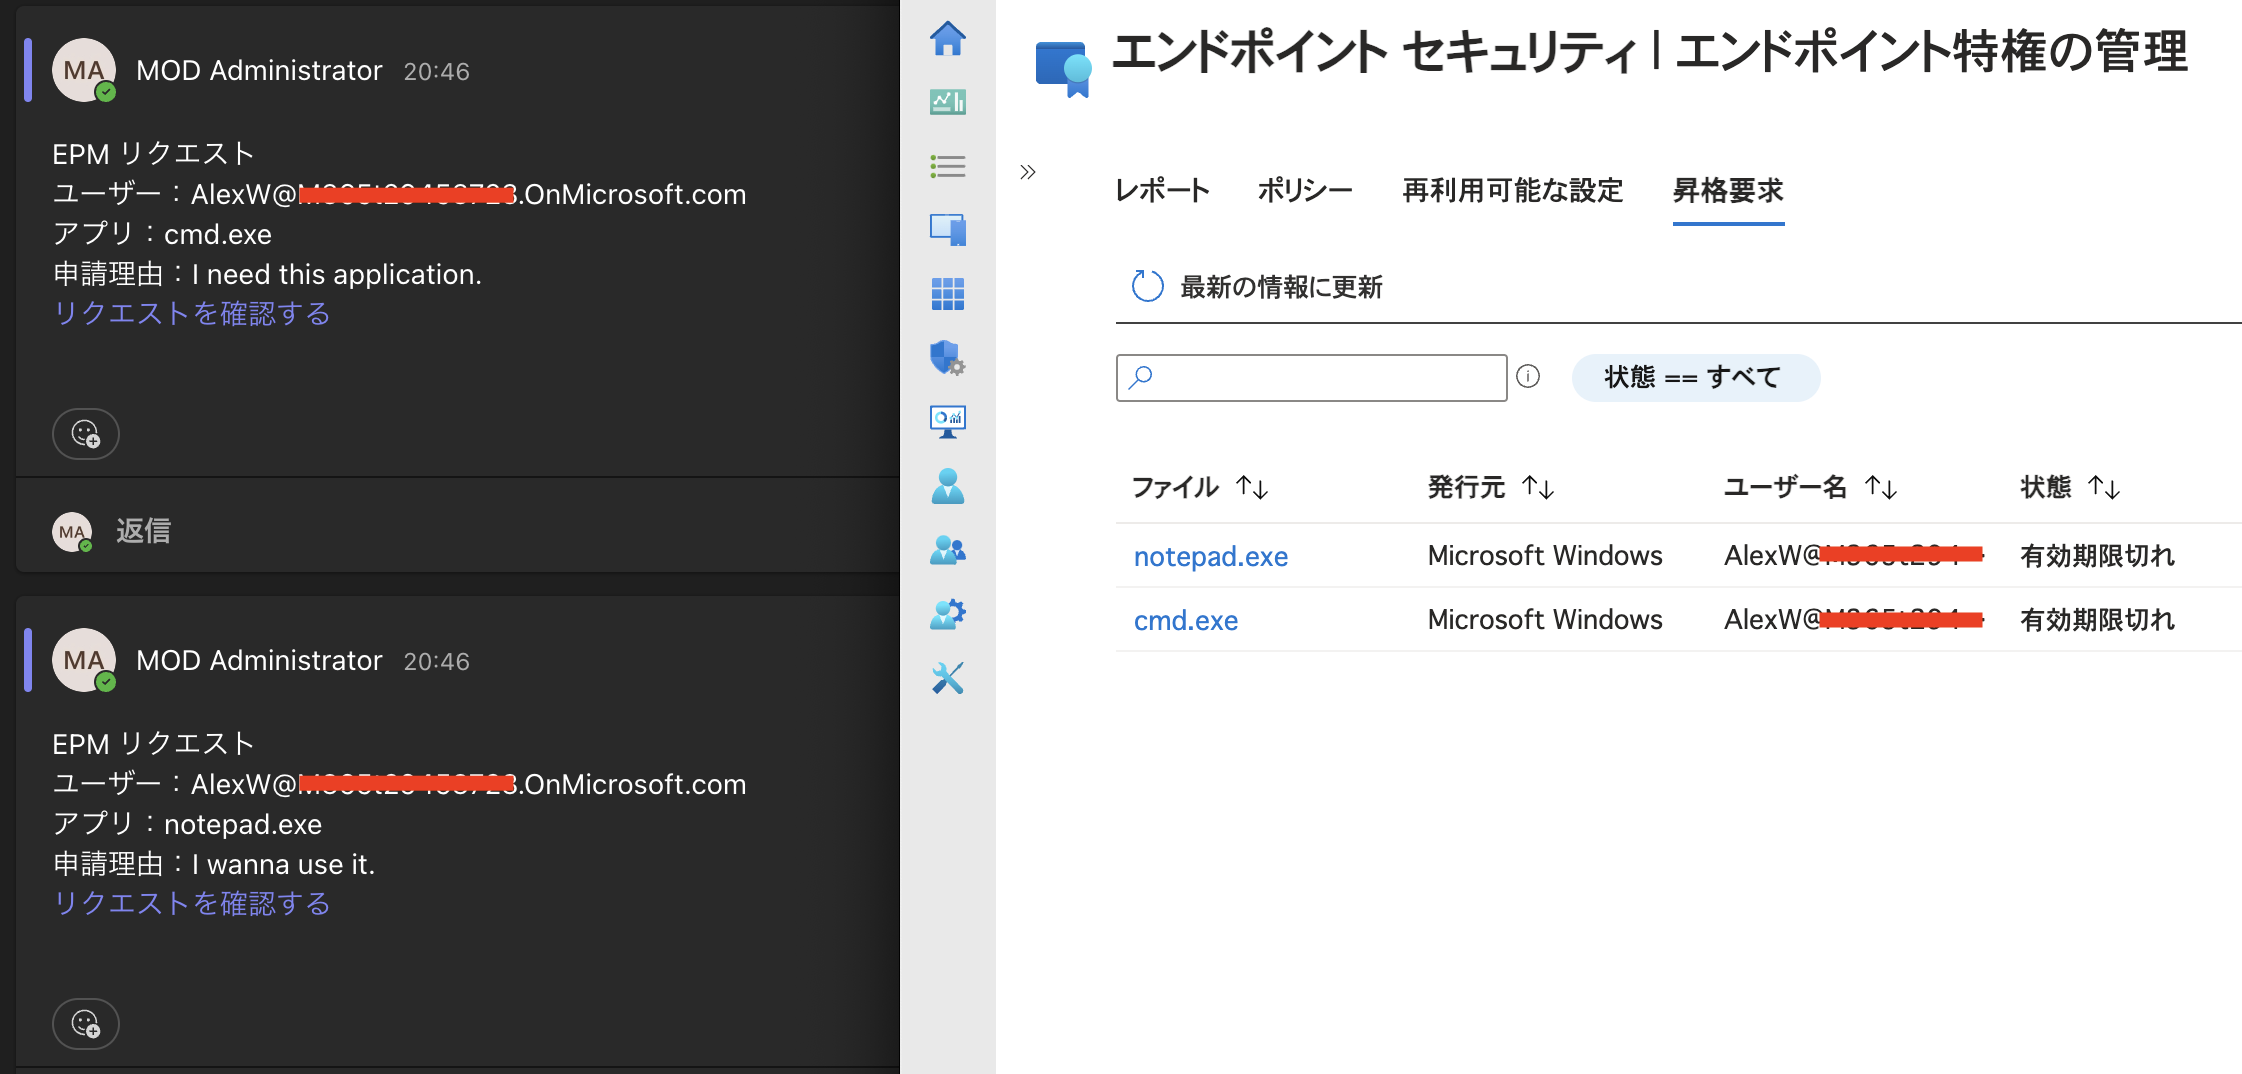Open the Troubleshooting tools icon
The image size is (2242, 1074).
tap(947, 678)
